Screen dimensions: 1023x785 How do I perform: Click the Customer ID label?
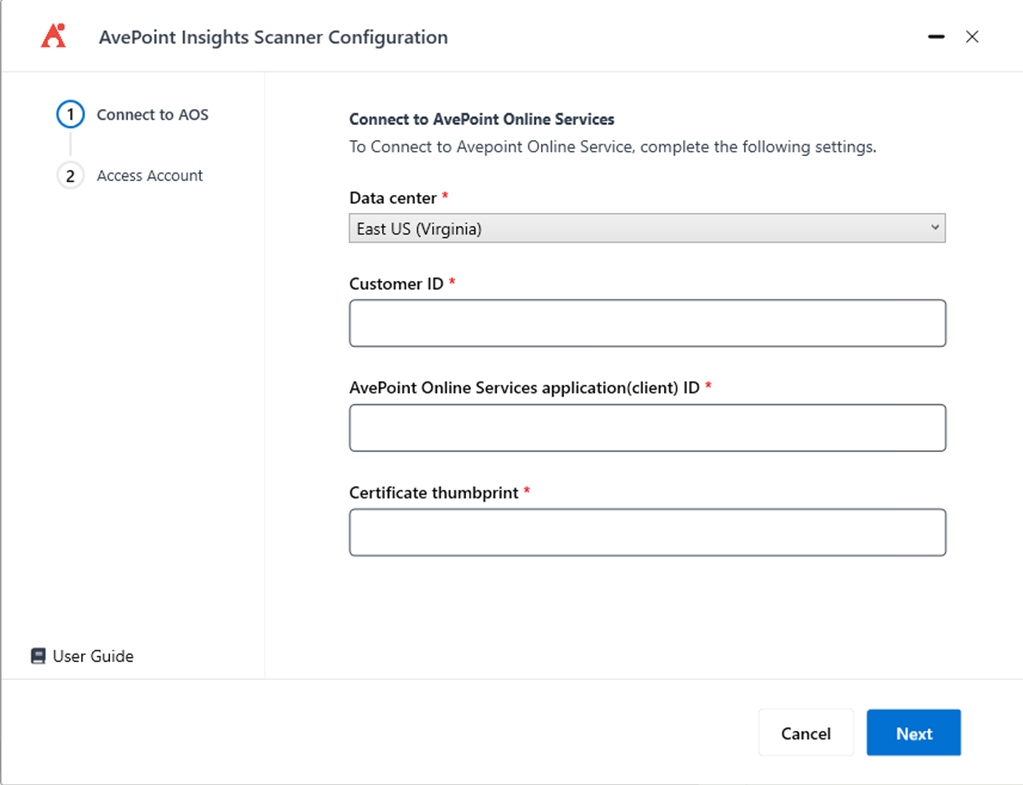click(396, 284)
